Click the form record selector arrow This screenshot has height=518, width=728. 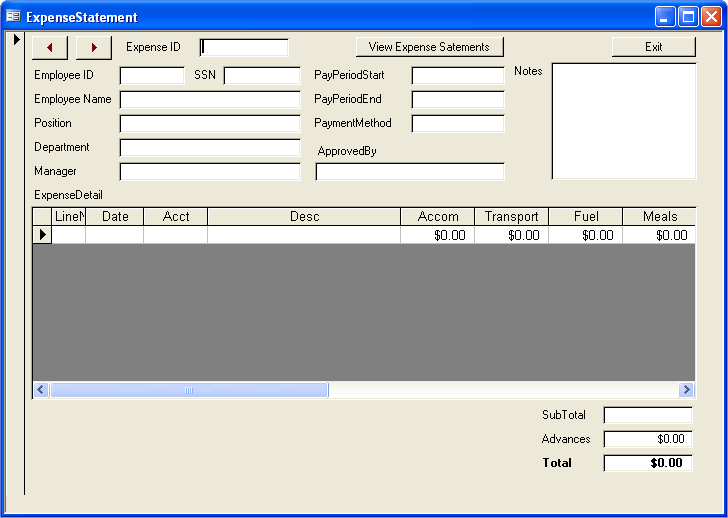pos(16,40)
